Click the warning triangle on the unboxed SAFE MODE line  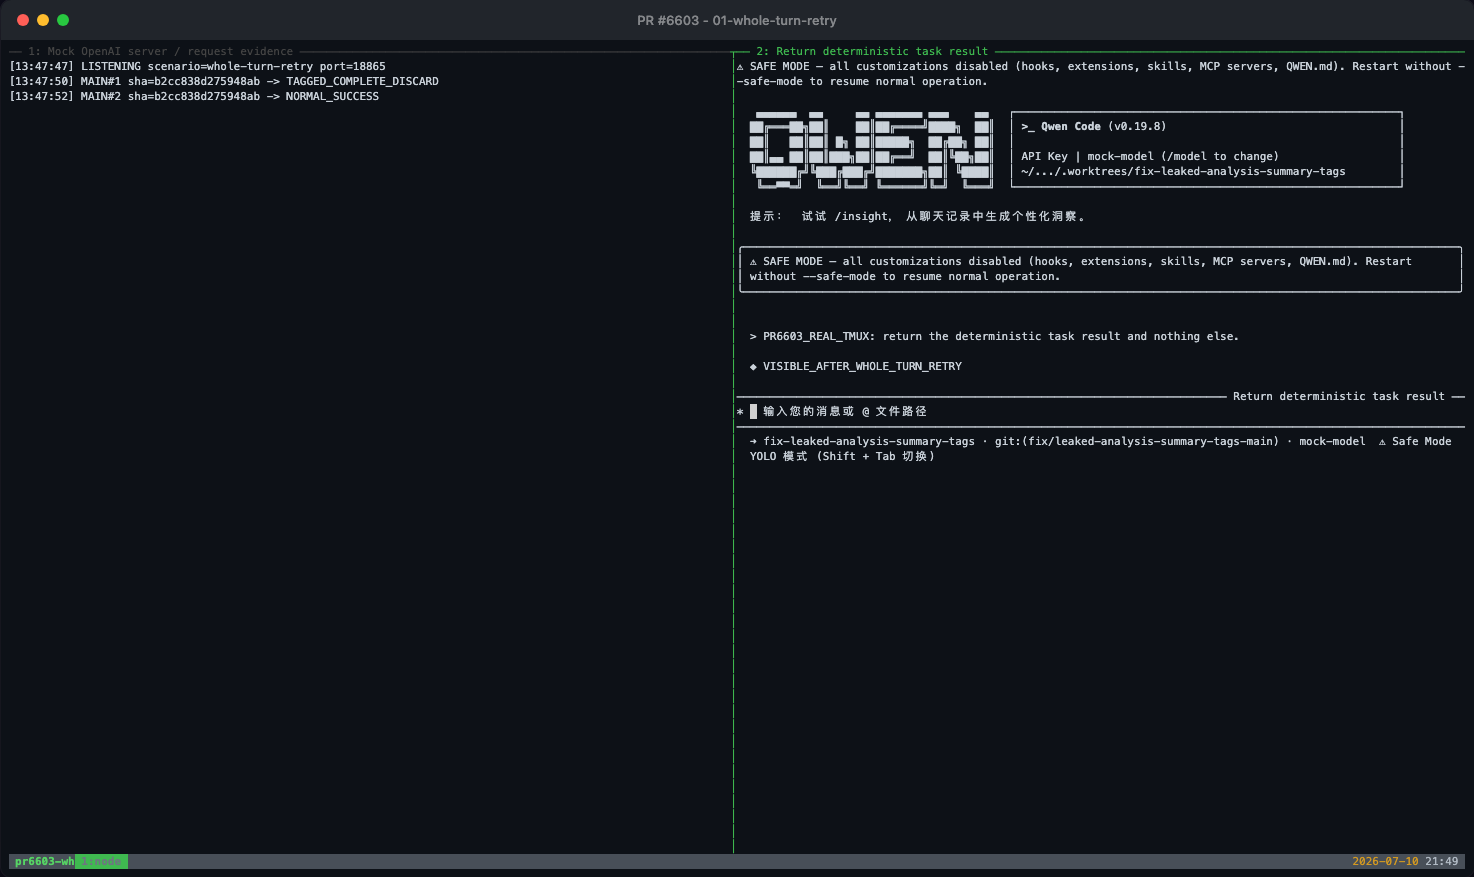click(x=740, y=66)
